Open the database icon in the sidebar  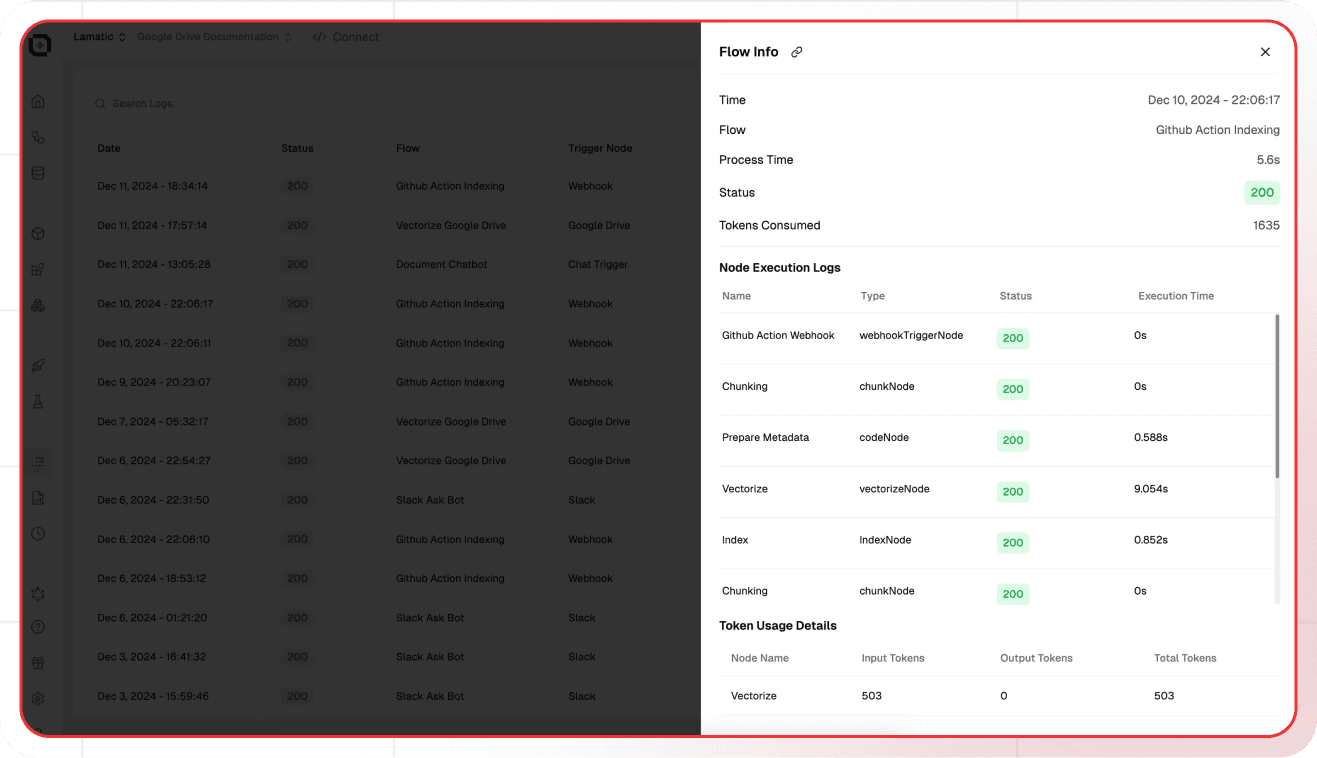point(38,173)
